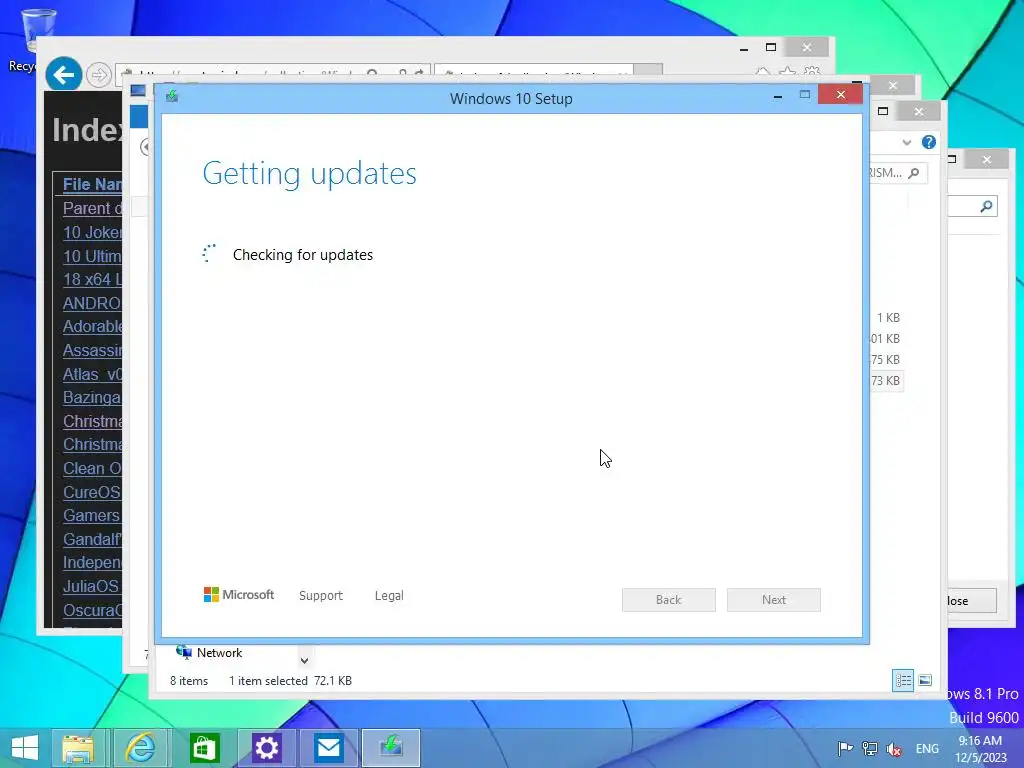
Task: Click the Next button in Windows 10 Setup
Action: [773, 600]
